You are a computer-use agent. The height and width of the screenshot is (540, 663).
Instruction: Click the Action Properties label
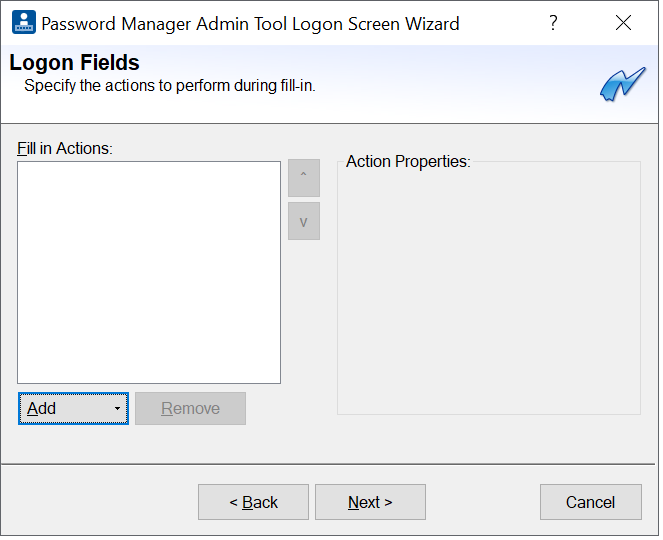pos(407,161)
